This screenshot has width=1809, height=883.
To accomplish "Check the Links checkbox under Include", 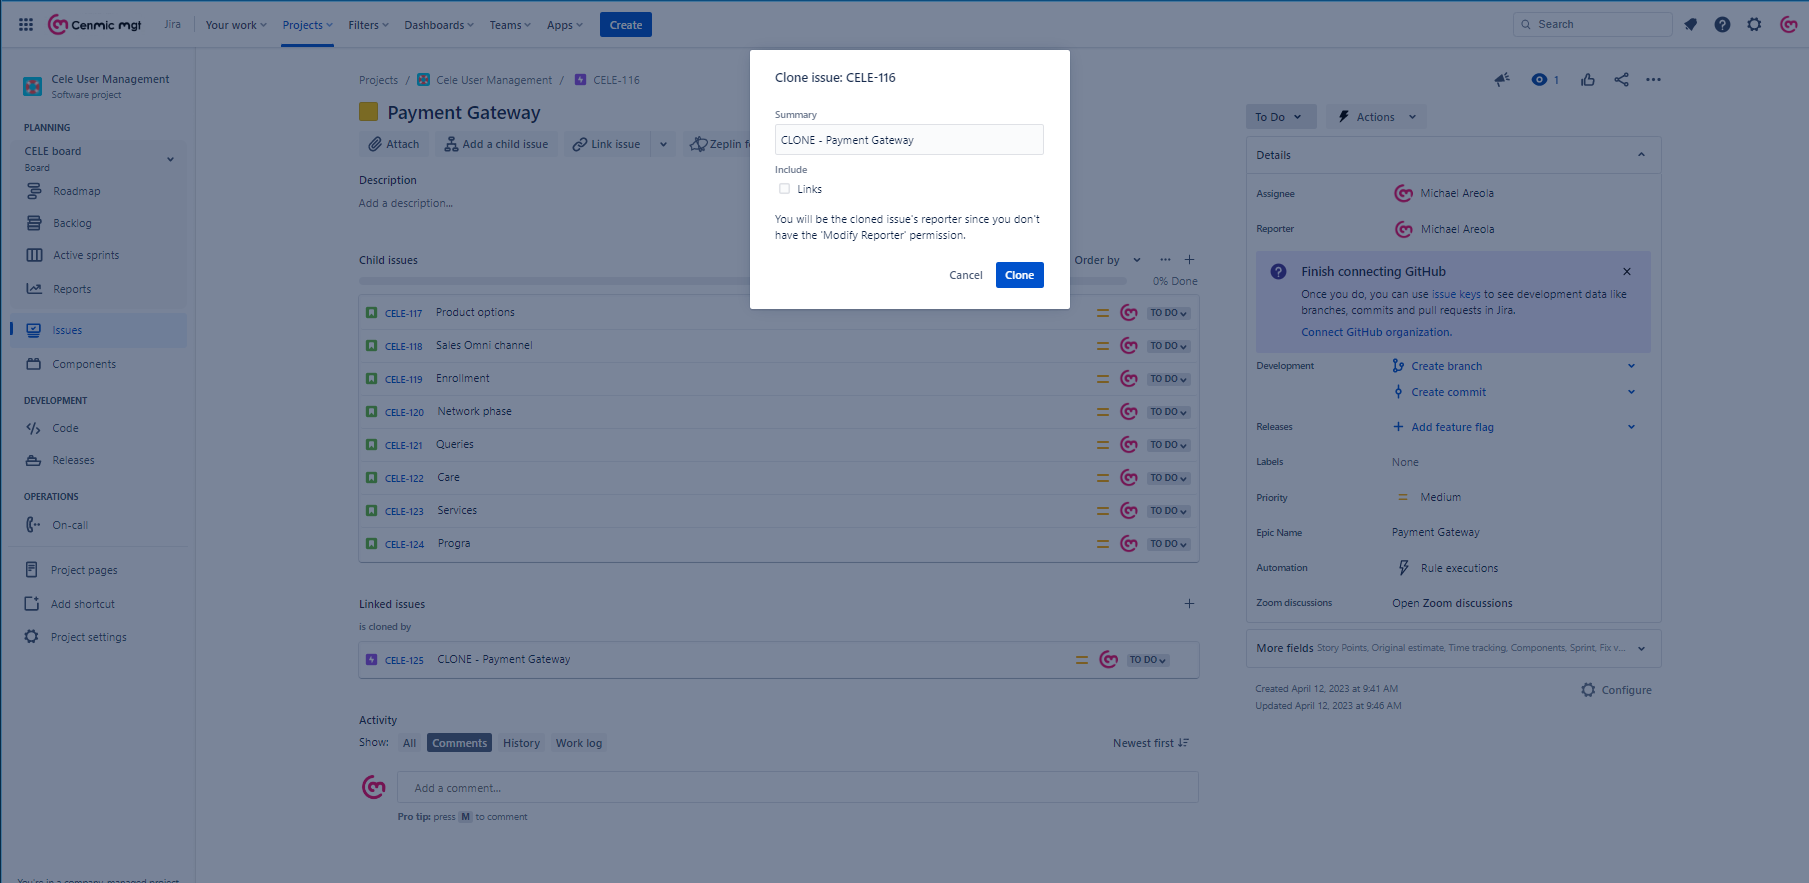I will tap(784, 189).
